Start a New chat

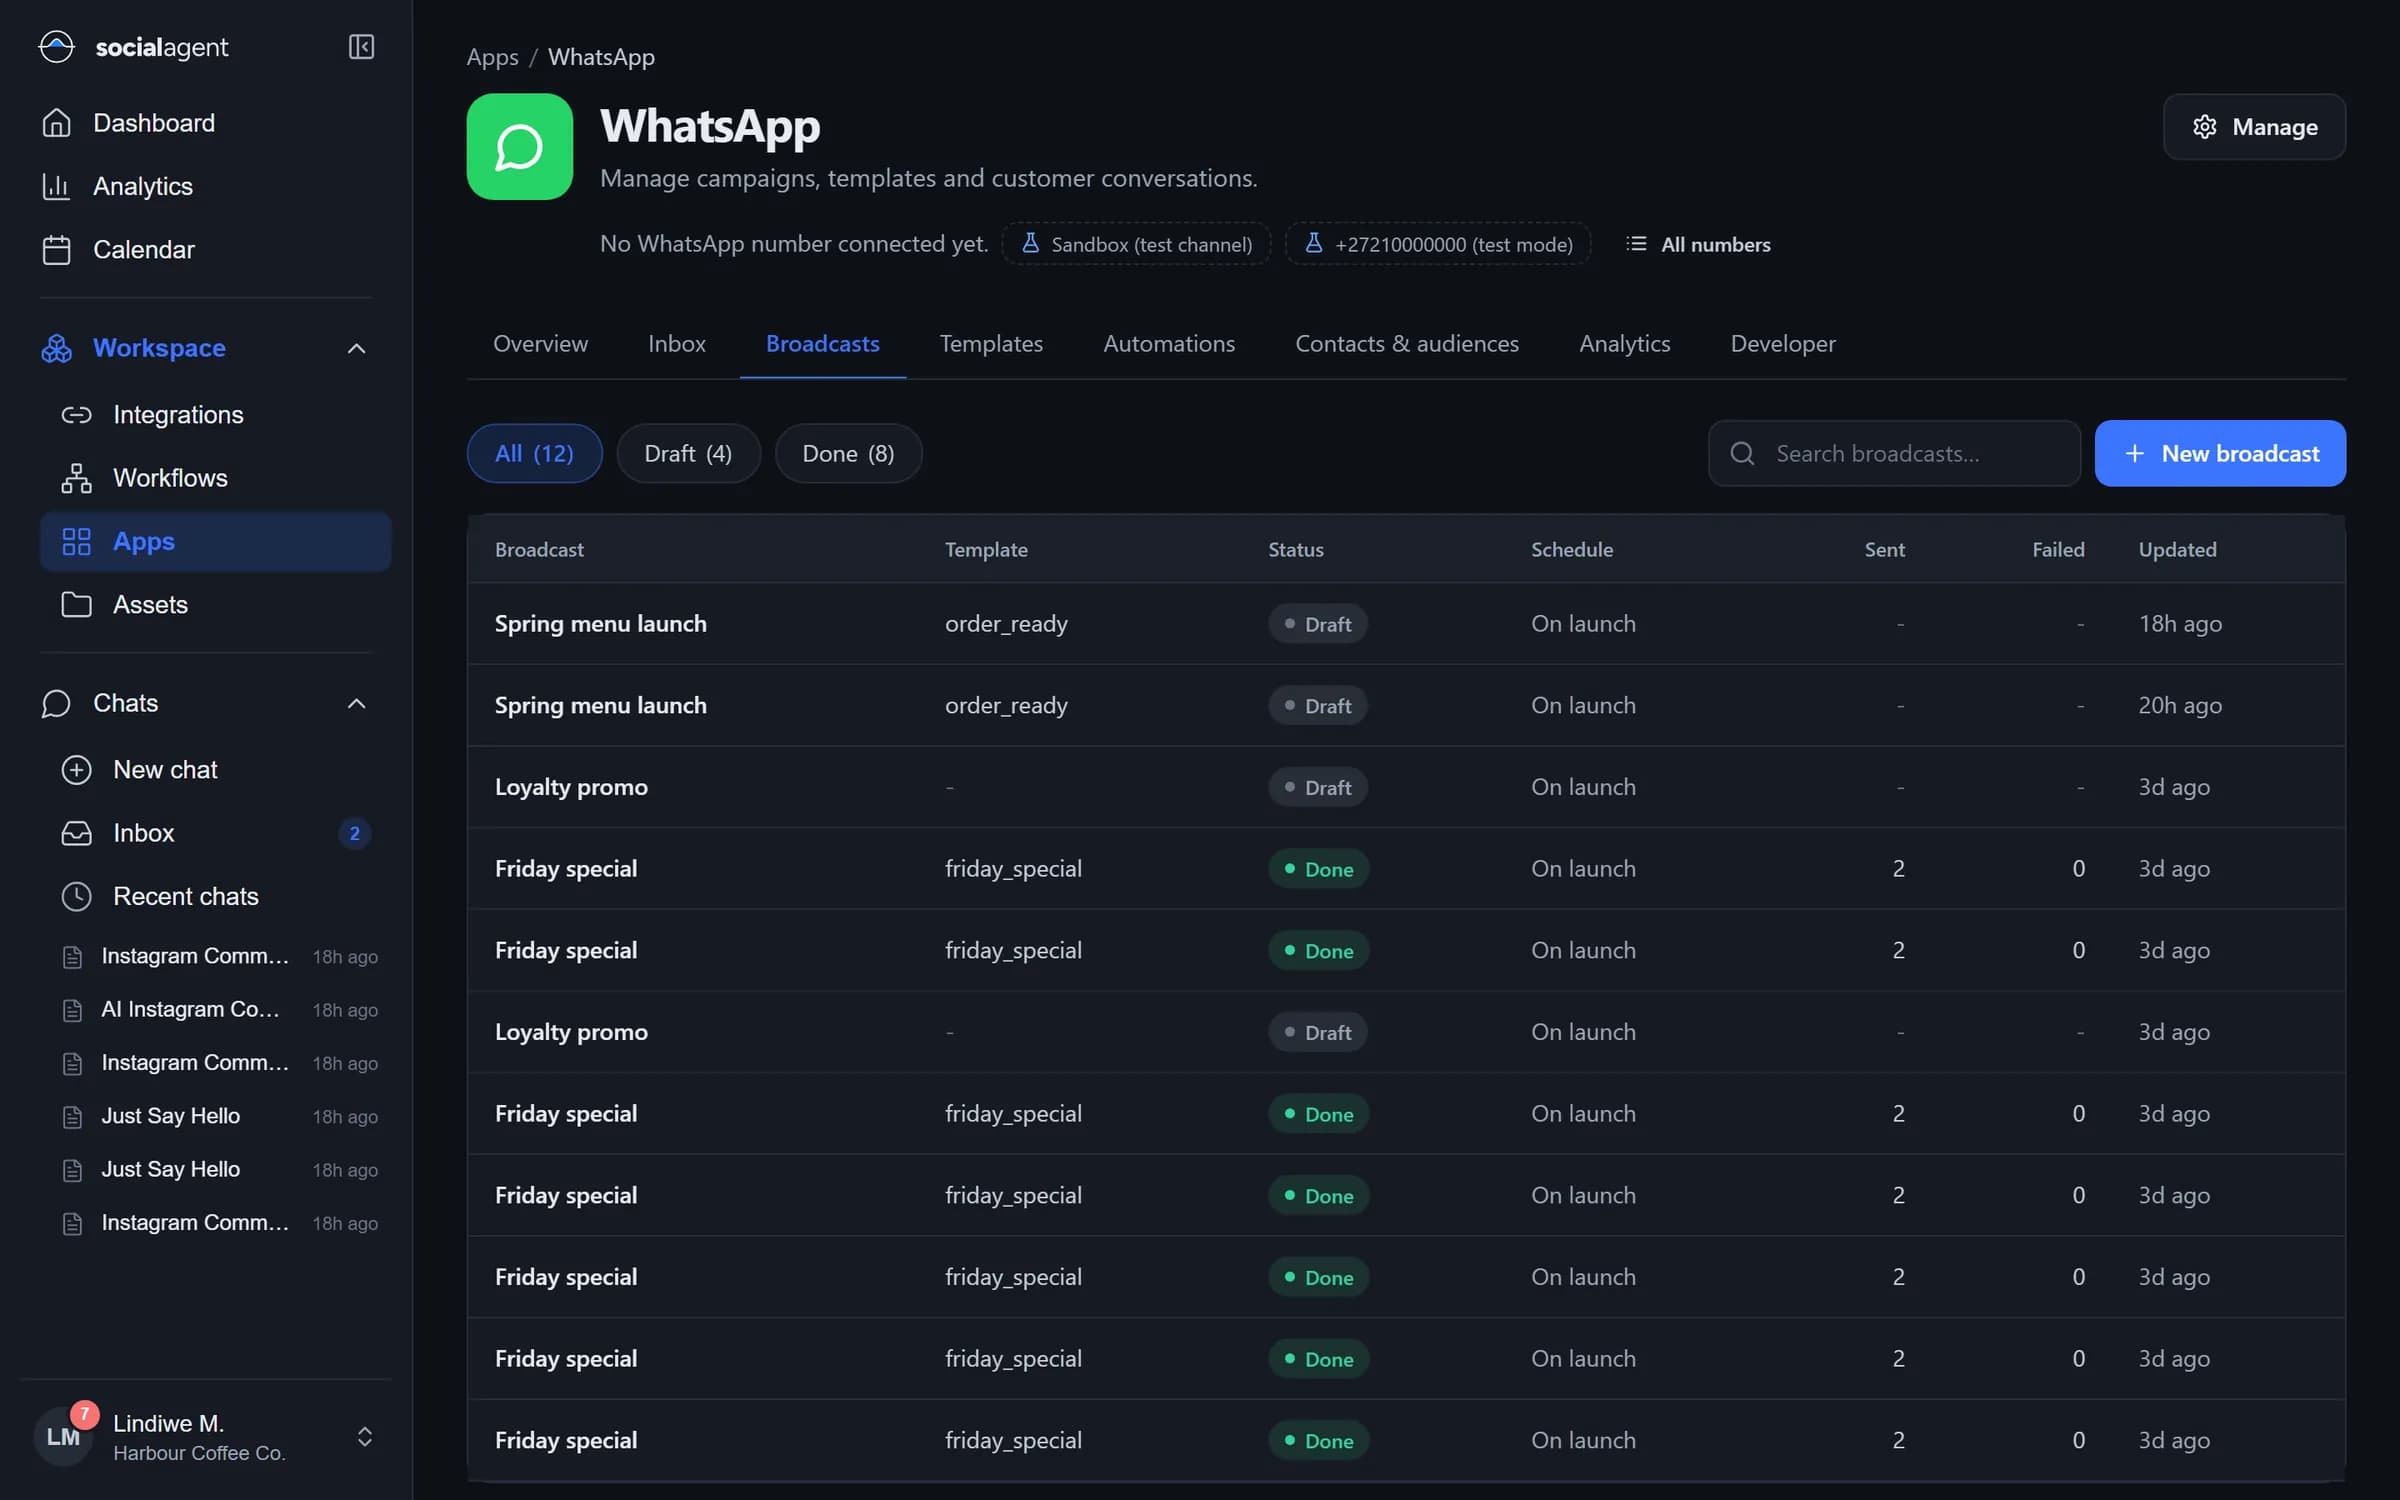[x=215, y=769]
